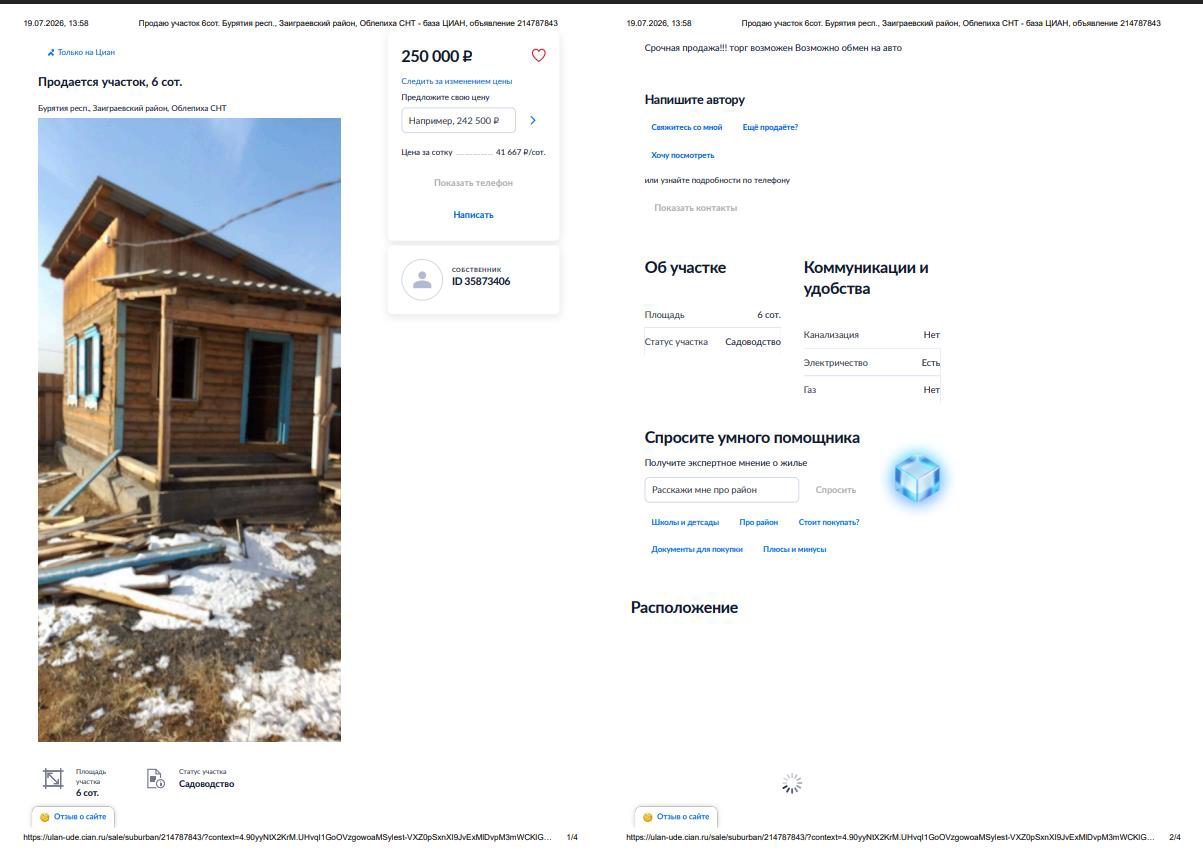Choose Стоит покупать? suggestion
The width and height of the screenshot is (1203, 853).
[x=829, y=522]
